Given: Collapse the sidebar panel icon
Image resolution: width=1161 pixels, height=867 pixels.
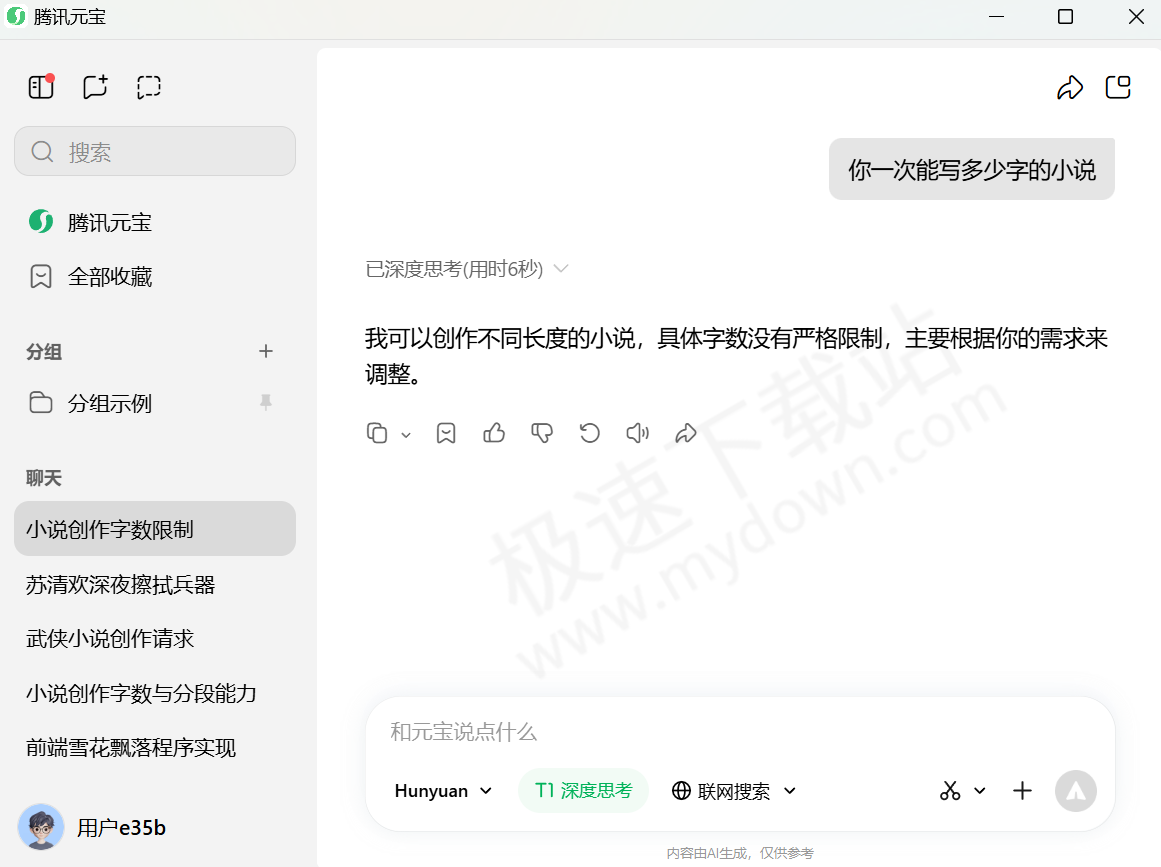Looking at the screenshot, I should click(41, 87).
